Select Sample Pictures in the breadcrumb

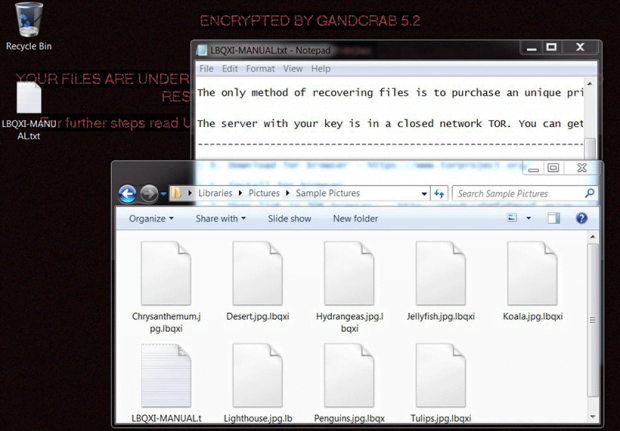(x=328, y=193)
